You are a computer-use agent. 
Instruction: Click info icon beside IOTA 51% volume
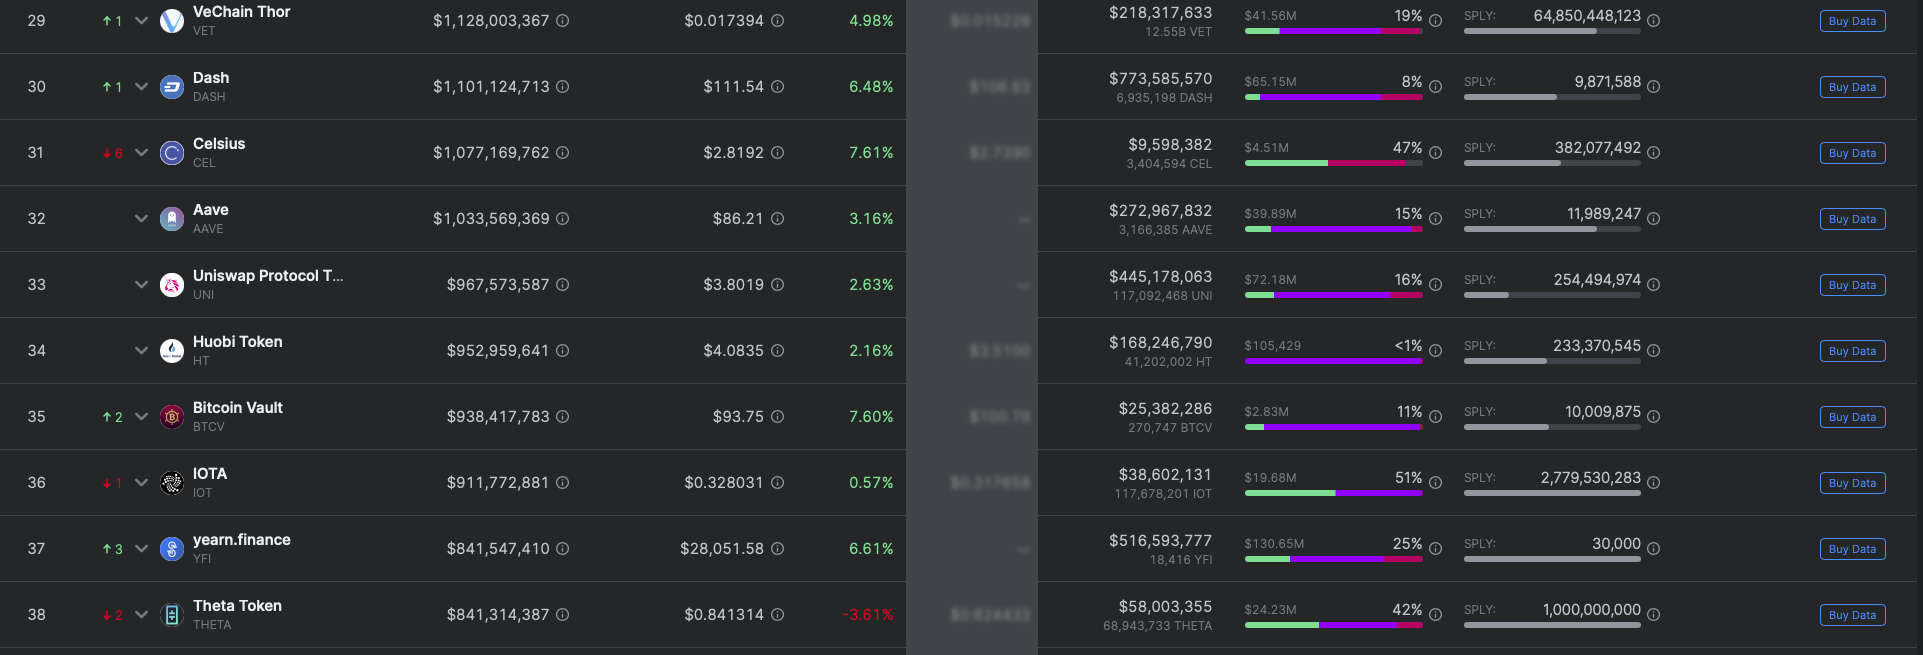[1436, 483]
